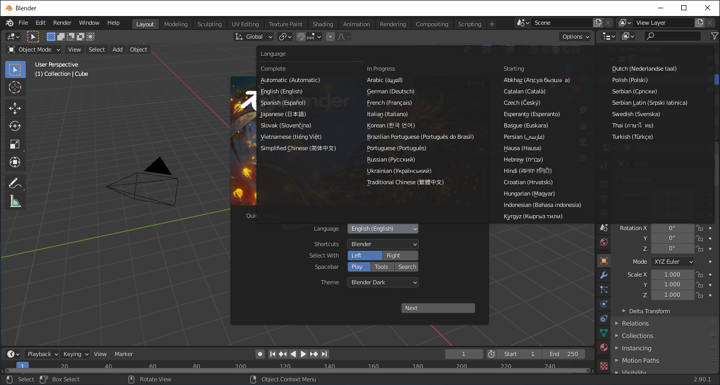This screenshot has height=385, width=720.
Task: Click the Next button
Action: click(438, 308)
